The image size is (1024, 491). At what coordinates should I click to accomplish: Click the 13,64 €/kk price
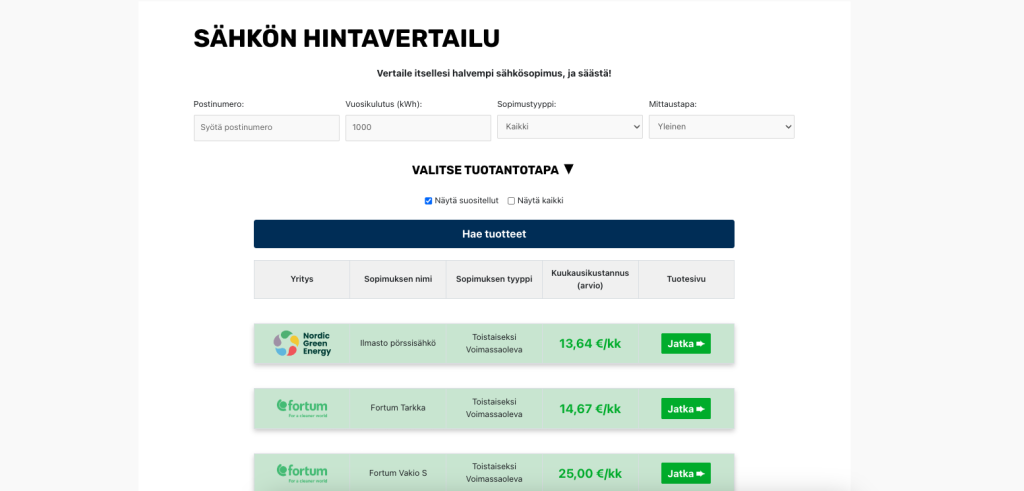[590, 344]
